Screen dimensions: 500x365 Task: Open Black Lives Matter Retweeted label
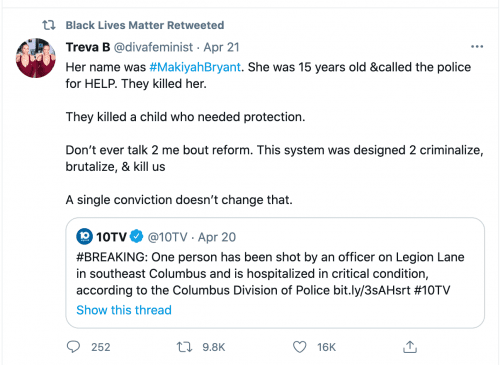[x=145, y=25]
